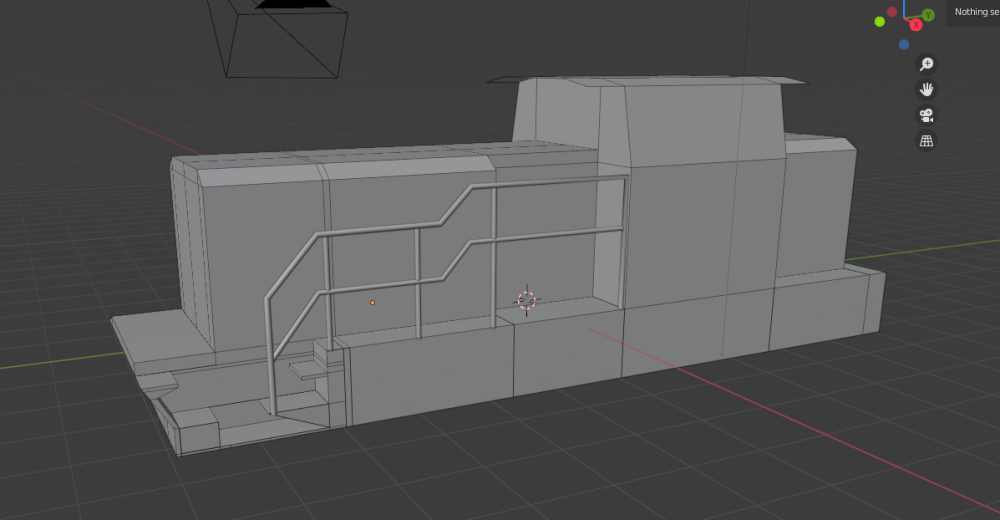Click the 3D cursor crosshair
1000x520 pixels.
(x=526, y=300)
